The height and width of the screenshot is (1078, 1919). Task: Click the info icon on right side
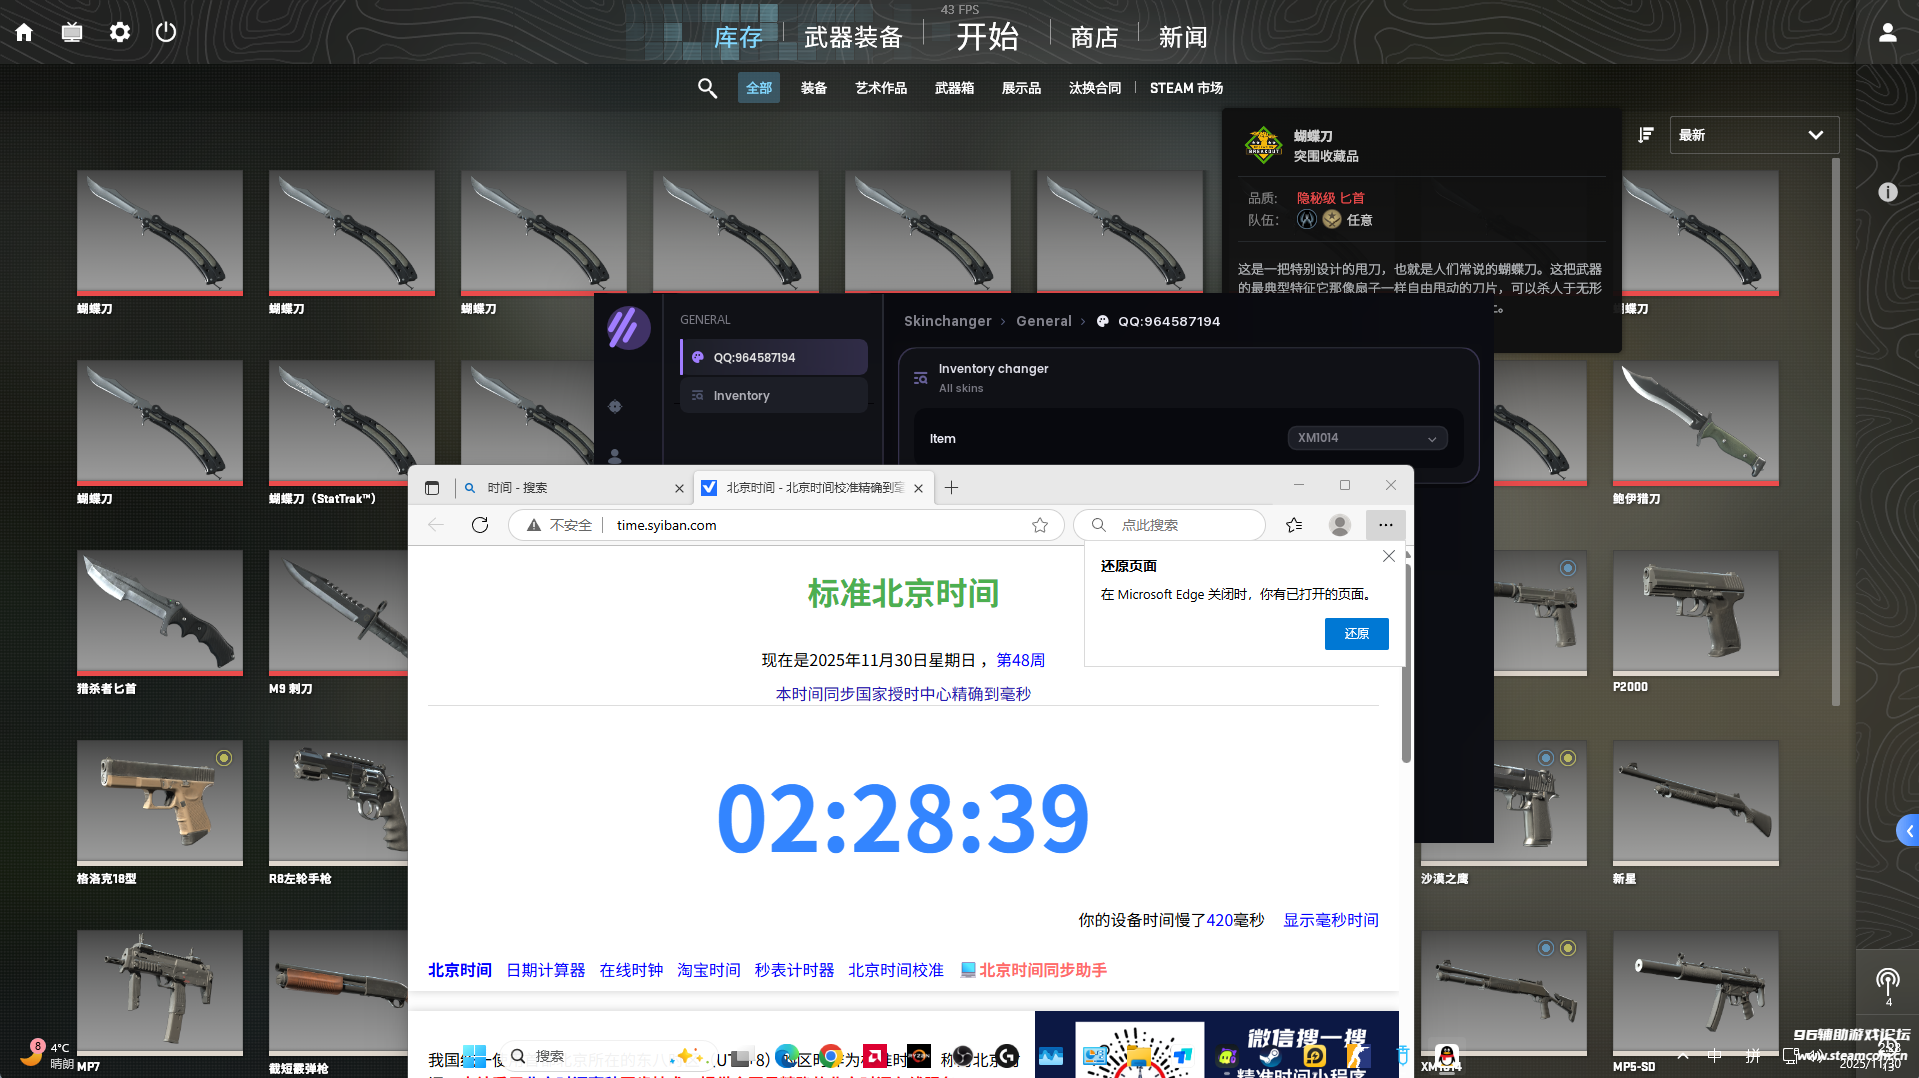[x=1887, y=192]
